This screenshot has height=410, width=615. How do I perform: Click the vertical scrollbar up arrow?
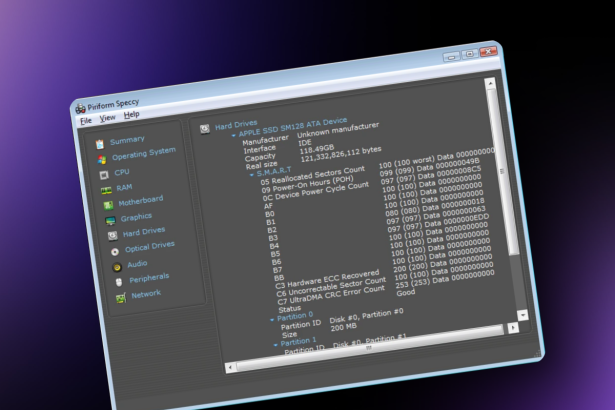tap(490, 83)
